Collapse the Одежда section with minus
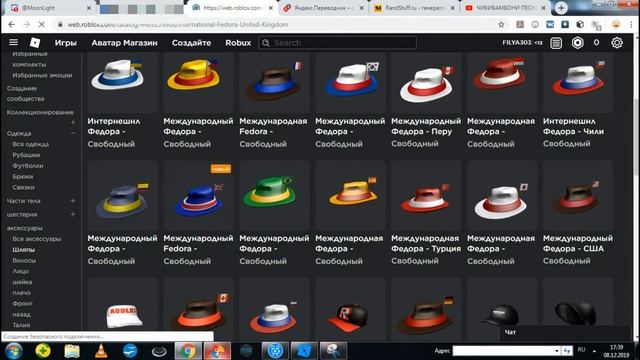The image size is (640, 360). point(73,133)
